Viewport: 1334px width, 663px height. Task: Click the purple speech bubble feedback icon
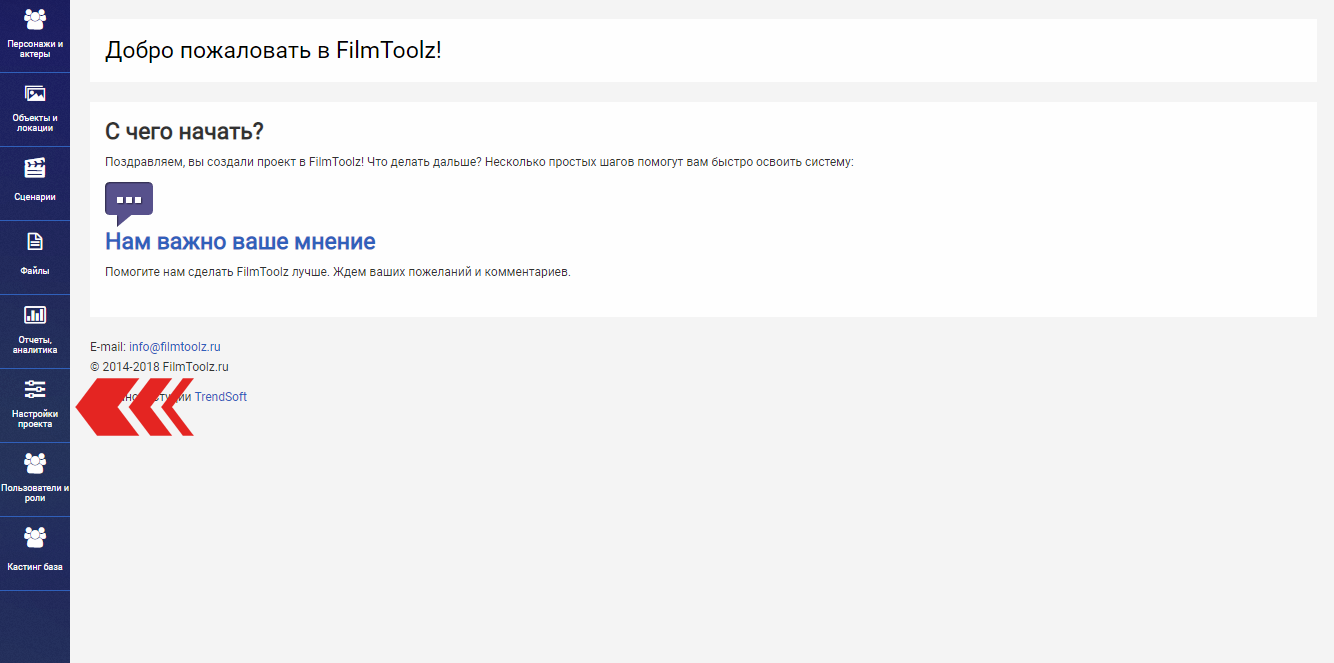(x=129, y=203)
